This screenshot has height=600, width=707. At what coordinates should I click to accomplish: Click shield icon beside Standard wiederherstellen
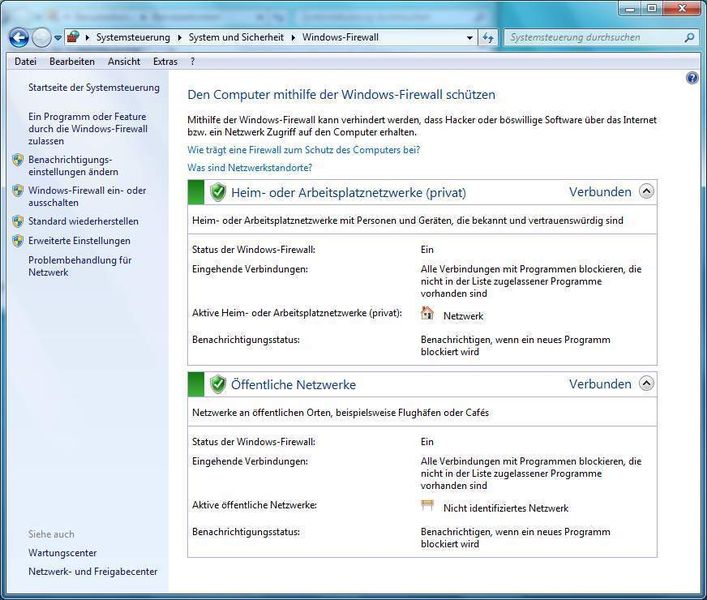tap(18, 221)
